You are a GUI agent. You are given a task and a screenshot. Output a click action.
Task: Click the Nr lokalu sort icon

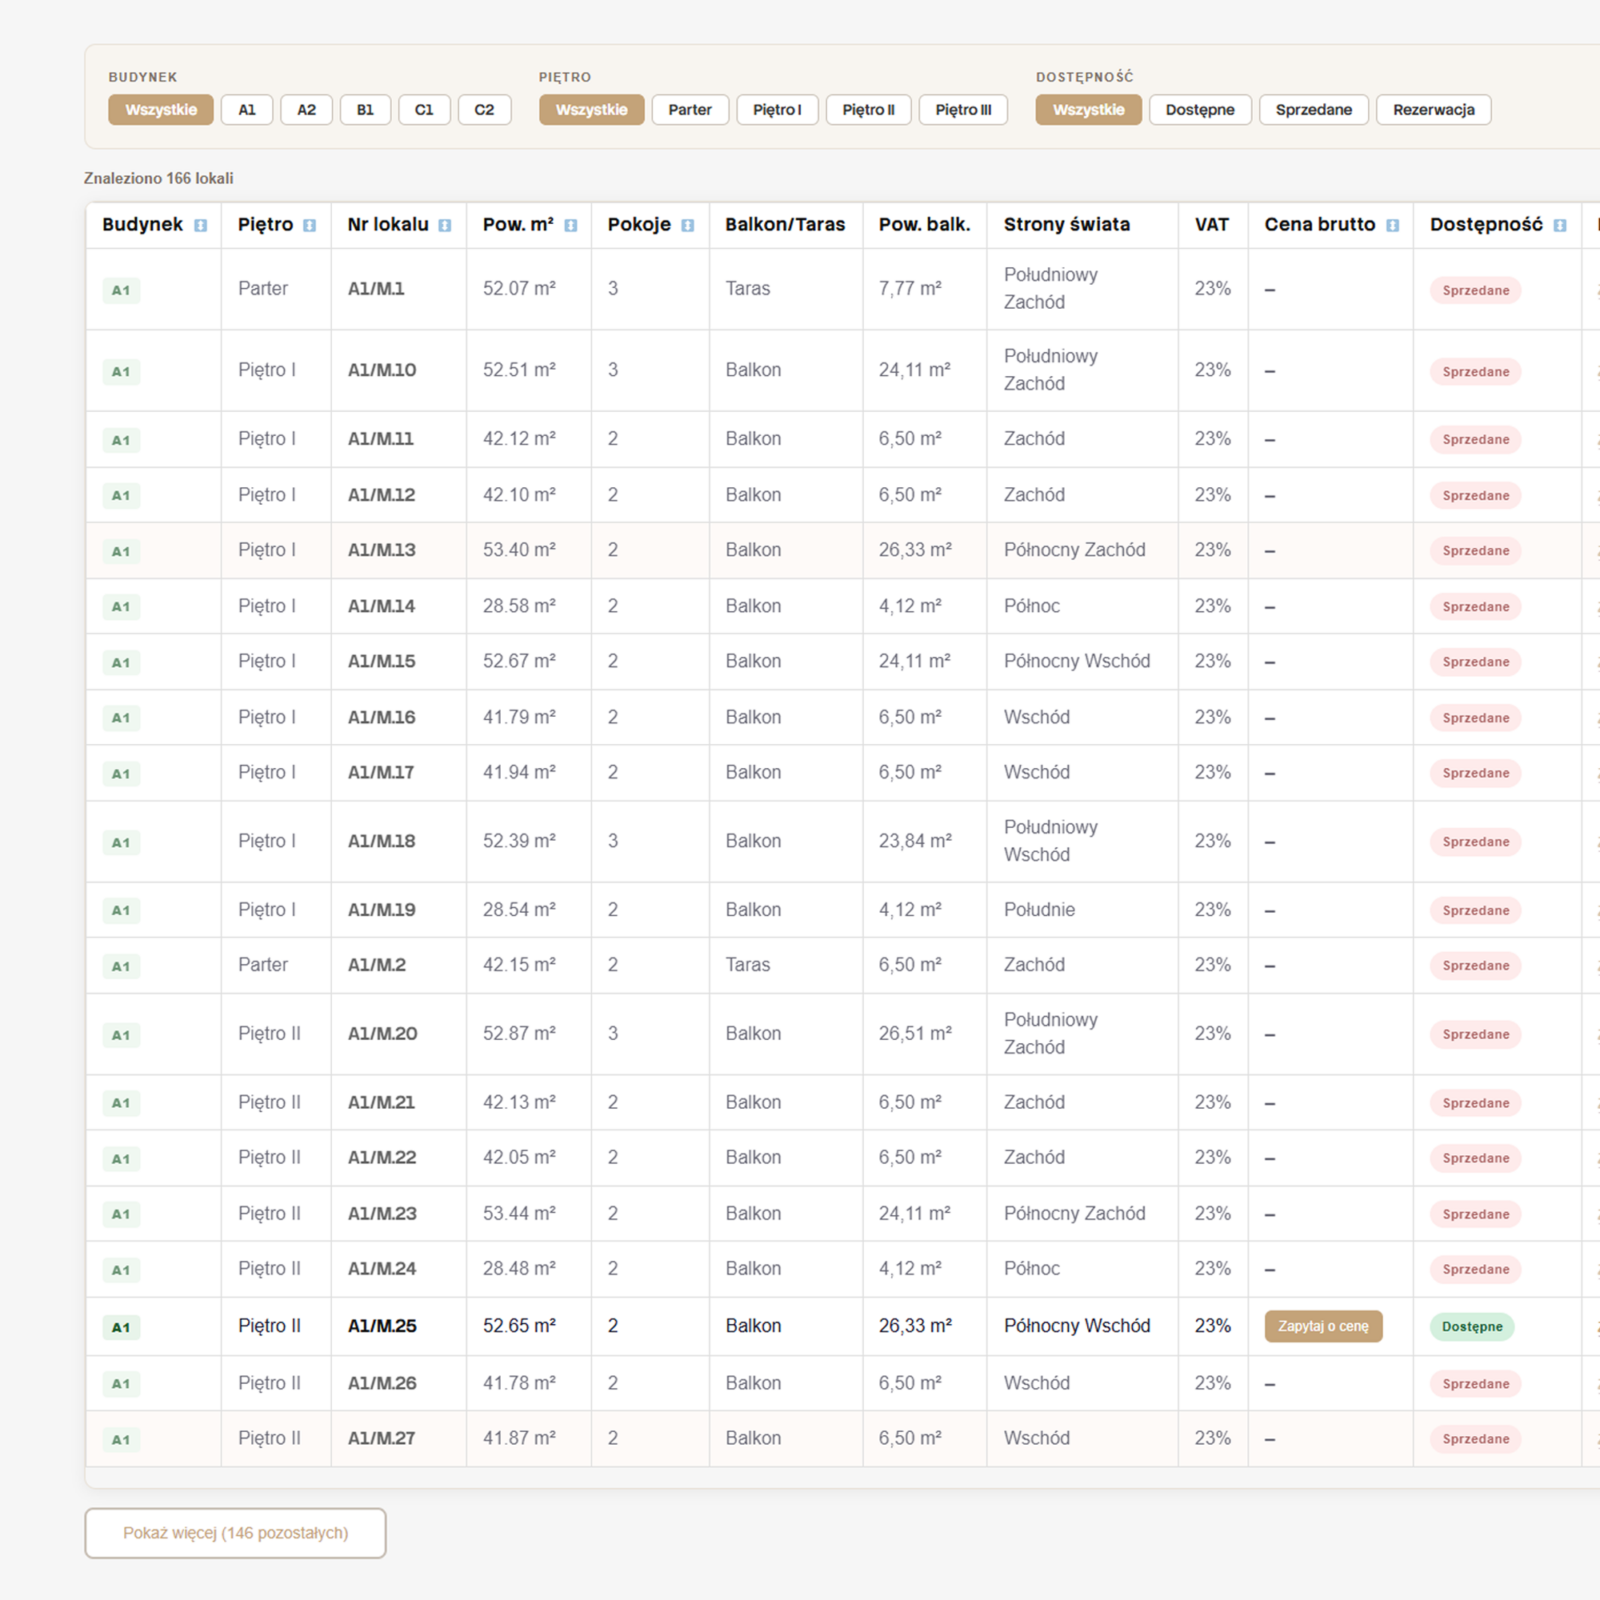[x=445, y=226]
